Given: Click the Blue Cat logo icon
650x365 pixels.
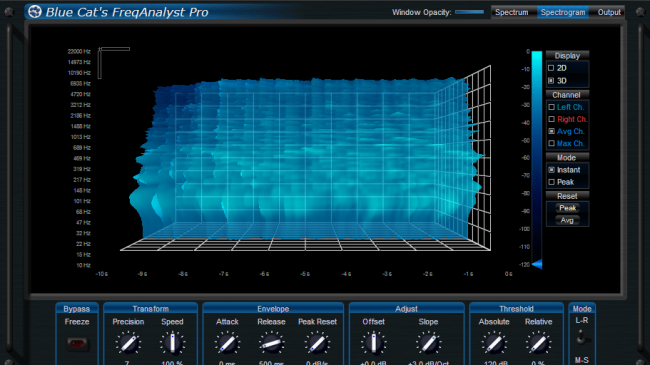Looking at the screenshot, I should coord(35,12).
